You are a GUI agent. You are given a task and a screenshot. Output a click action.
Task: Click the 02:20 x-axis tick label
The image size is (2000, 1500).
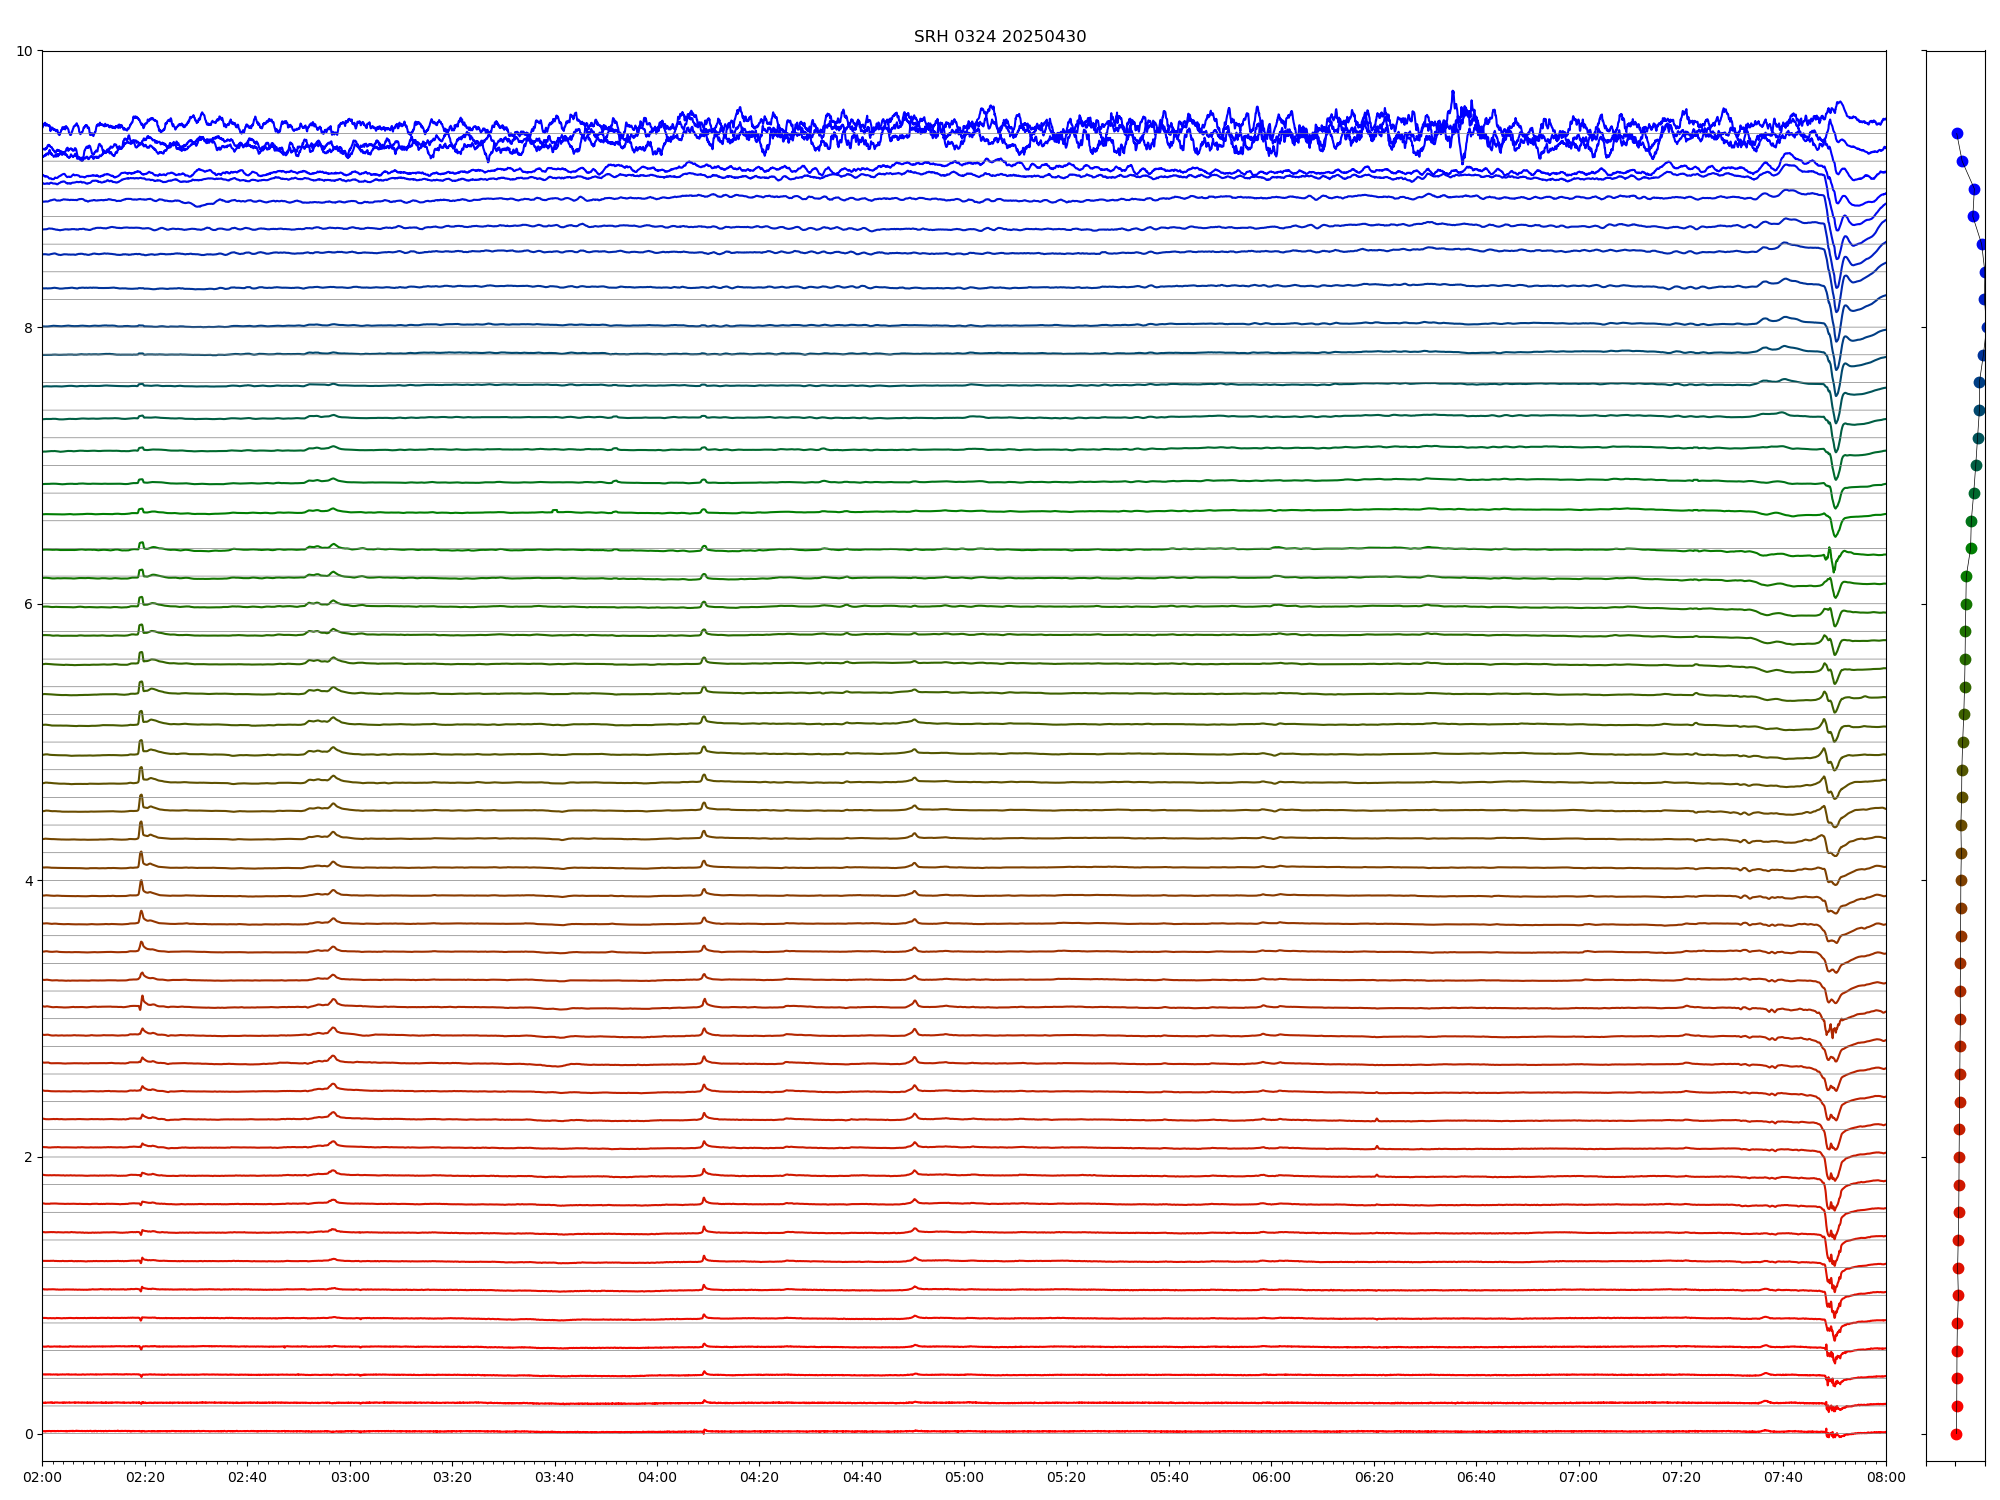coord(145,1477)
